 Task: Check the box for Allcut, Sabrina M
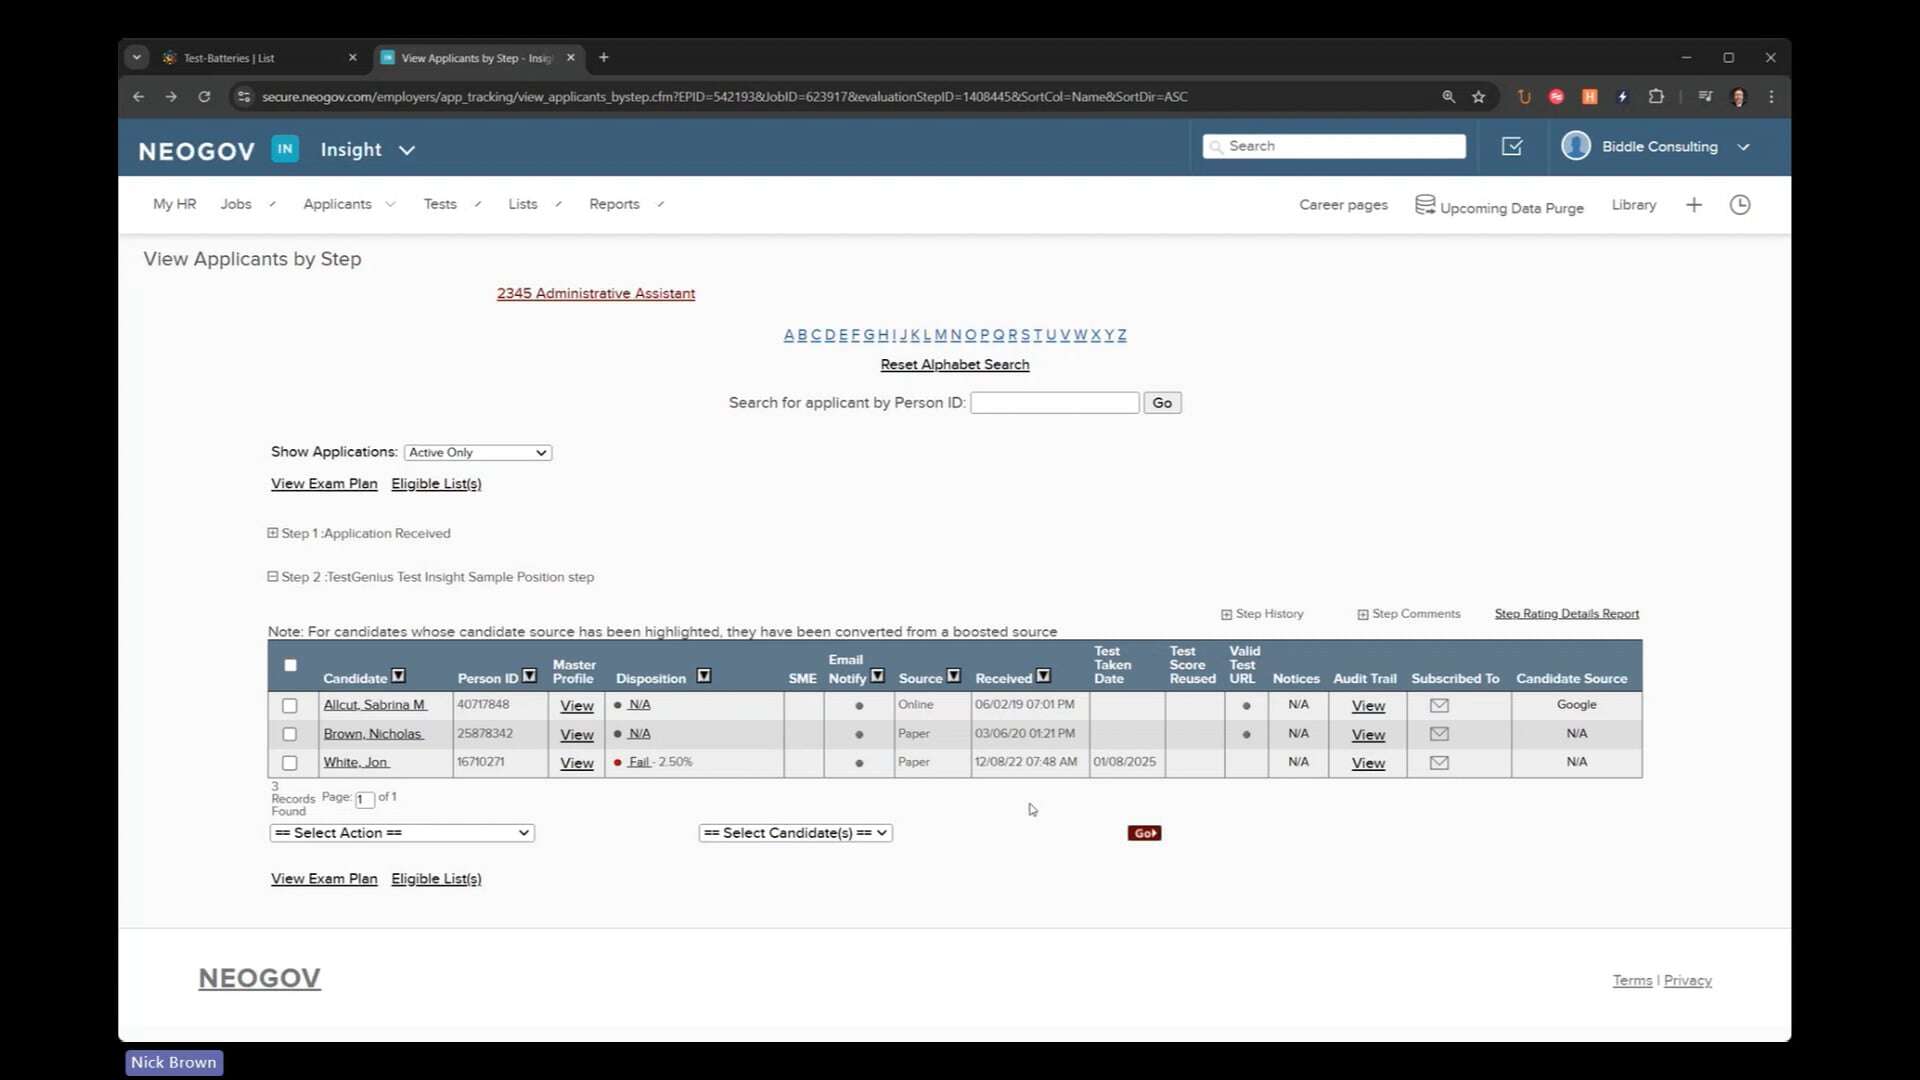pyautogui.click(x=290, y=706)
